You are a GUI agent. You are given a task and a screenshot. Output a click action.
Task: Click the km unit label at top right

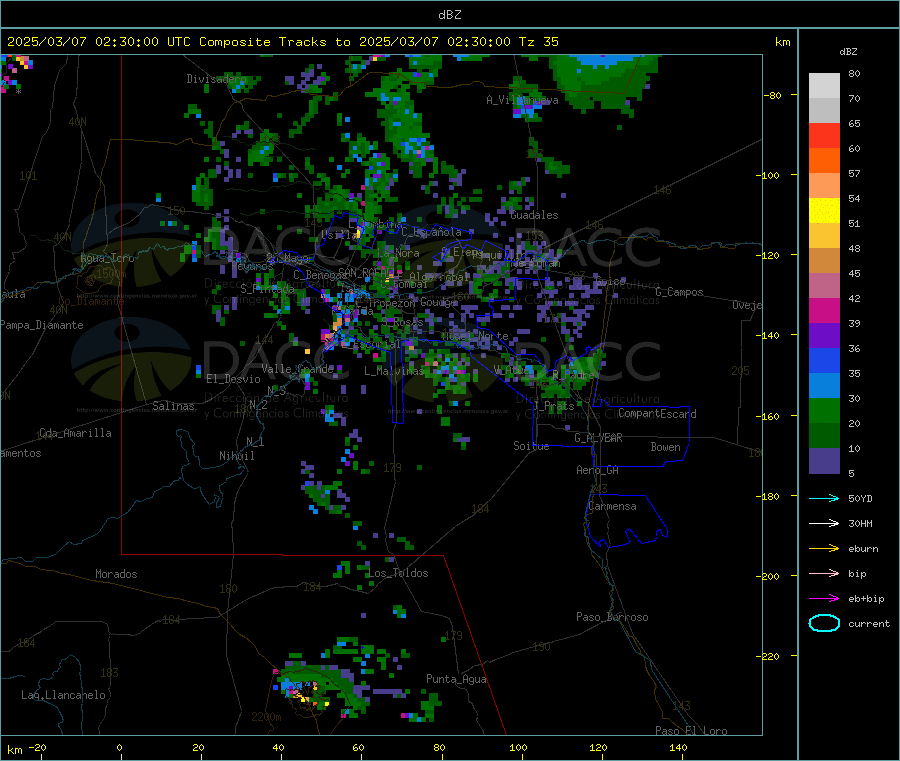[x=782, y=42]
